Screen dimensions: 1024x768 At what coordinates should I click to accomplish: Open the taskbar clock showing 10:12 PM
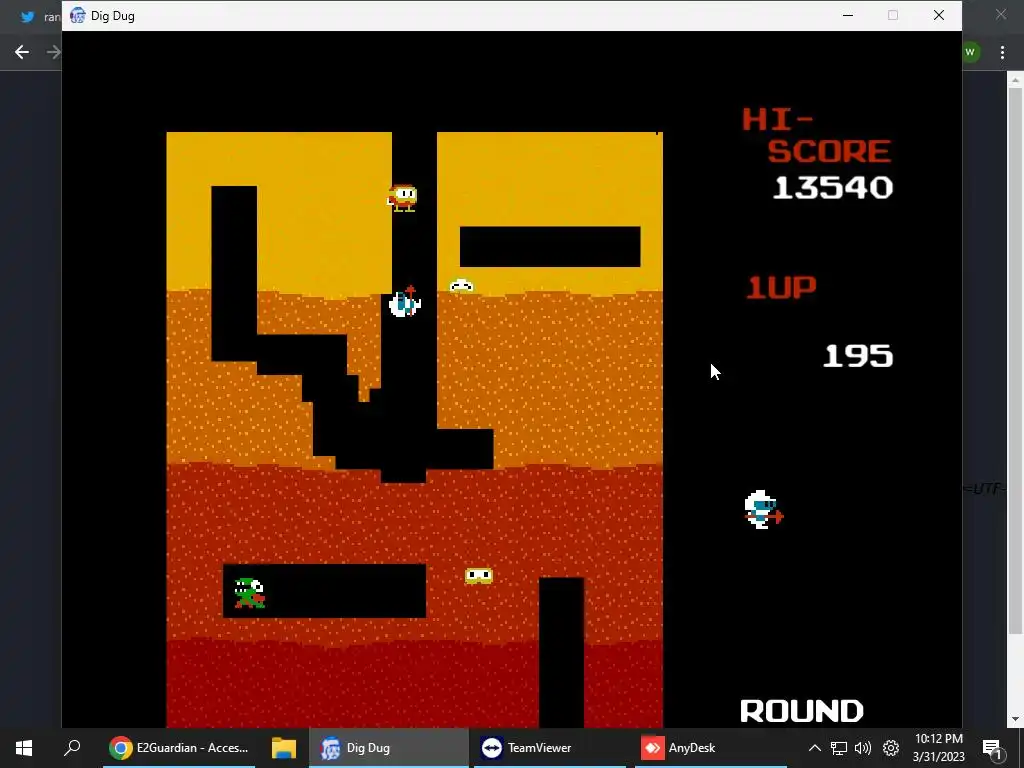[x=938, y=748]
